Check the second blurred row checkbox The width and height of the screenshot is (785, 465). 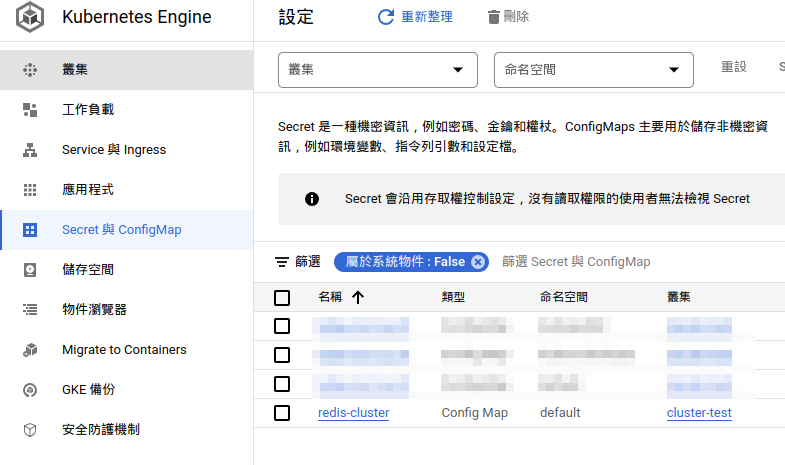(x=282, y=355)
